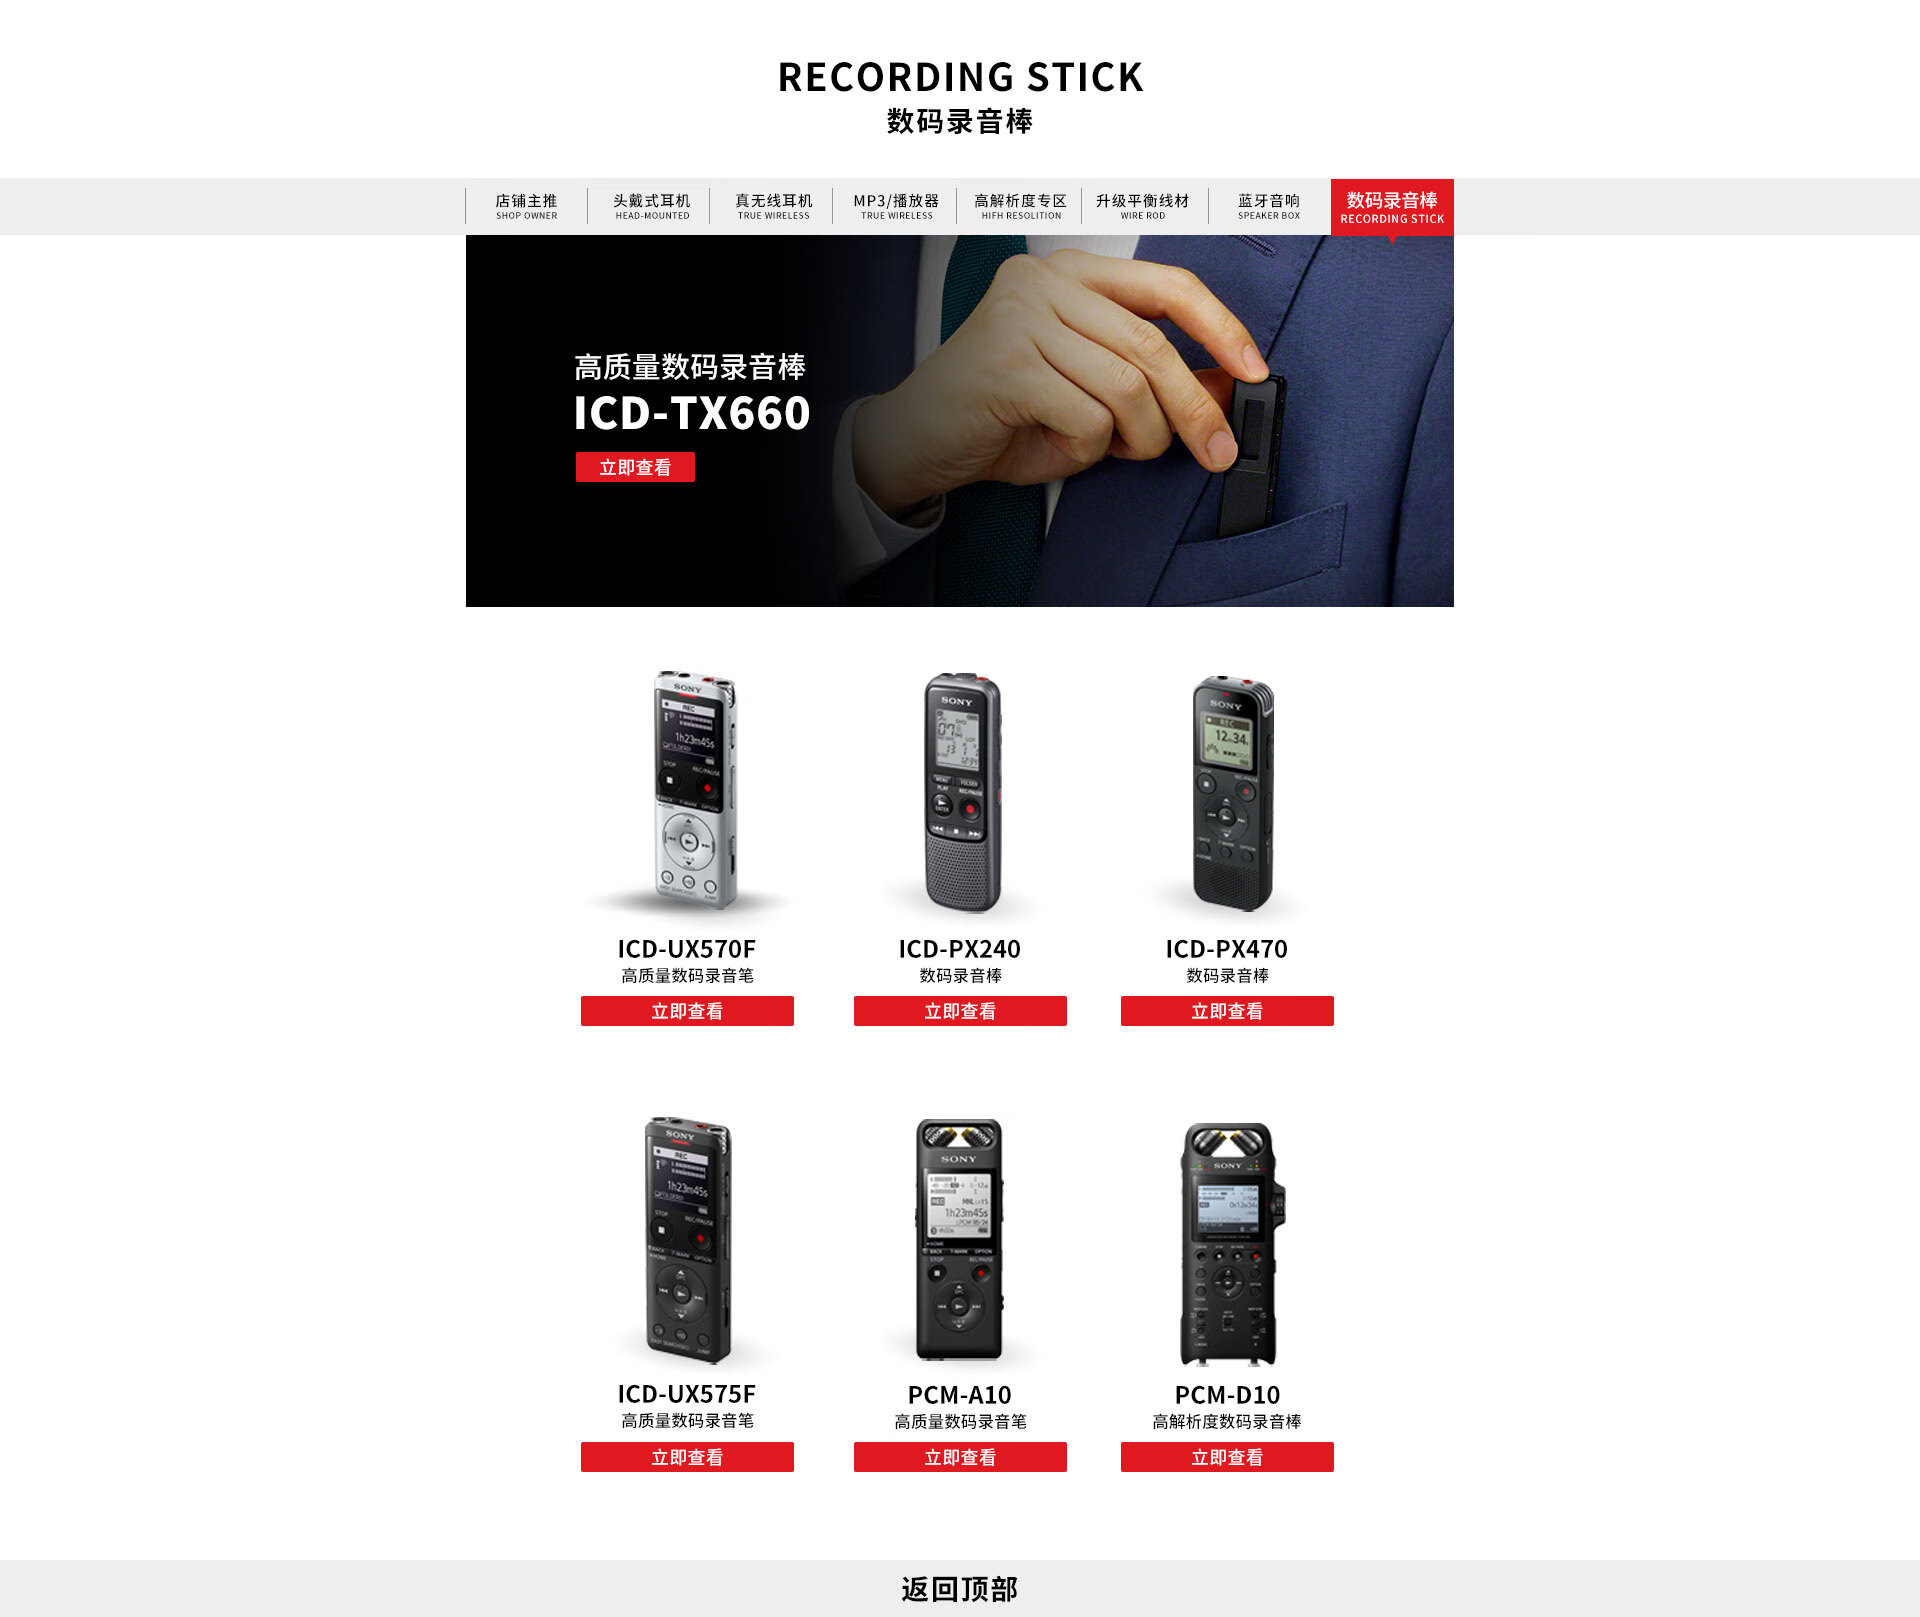Switch to 头戴式耳机 Head-Mounted tab
This screenshot has width=1920, height=1617.
(x=651, y=206)
